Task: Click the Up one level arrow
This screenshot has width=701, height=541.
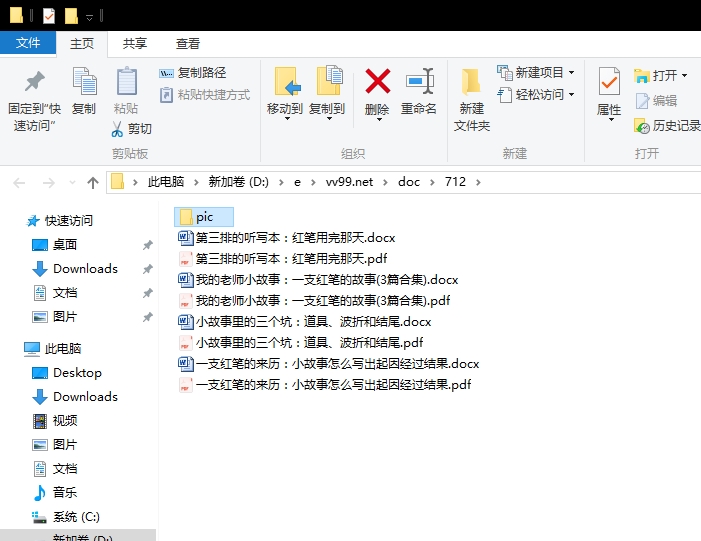Action: pos(93,182)
